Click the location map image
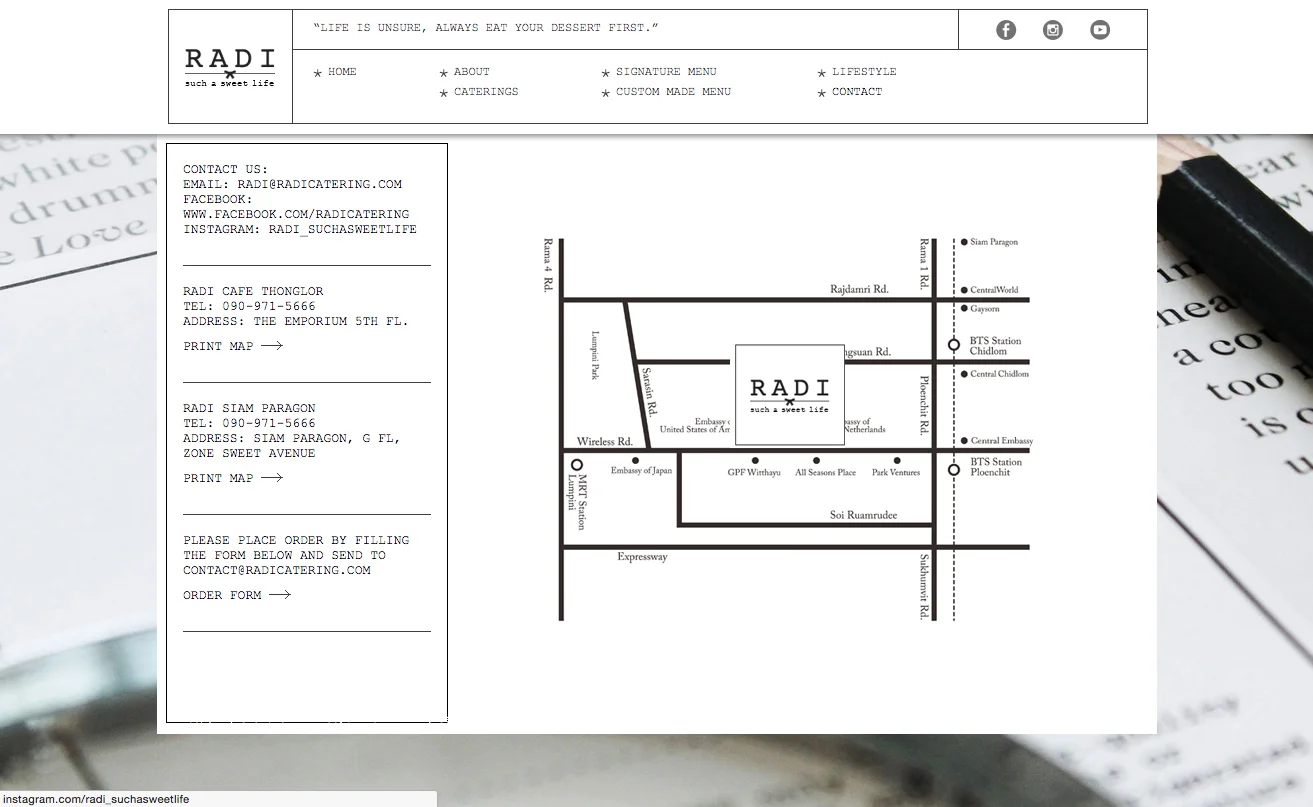This screenshot has height=807, width=1313. 787,429
